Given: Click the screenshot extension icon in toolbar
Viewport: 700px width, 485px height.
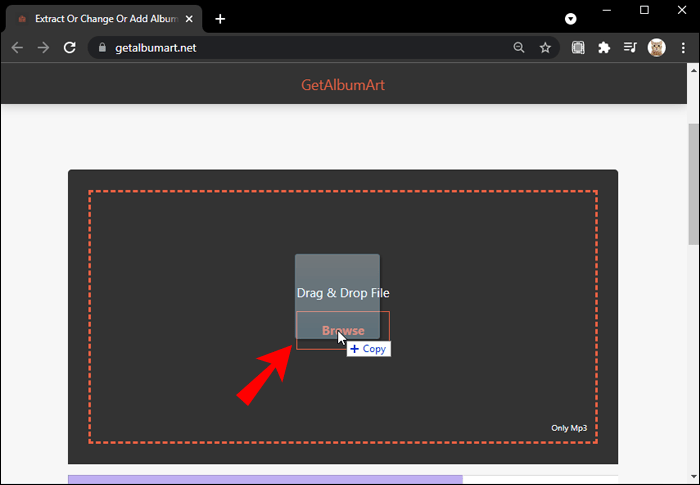Looking at the screenshot, I should pos(578,48).
